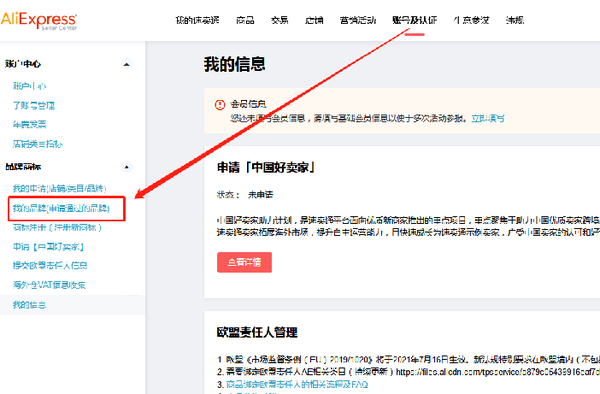Open 商标注册 (注册新商标) sidebar link
This screenshot has height=394, width=600.
point(57,228)
